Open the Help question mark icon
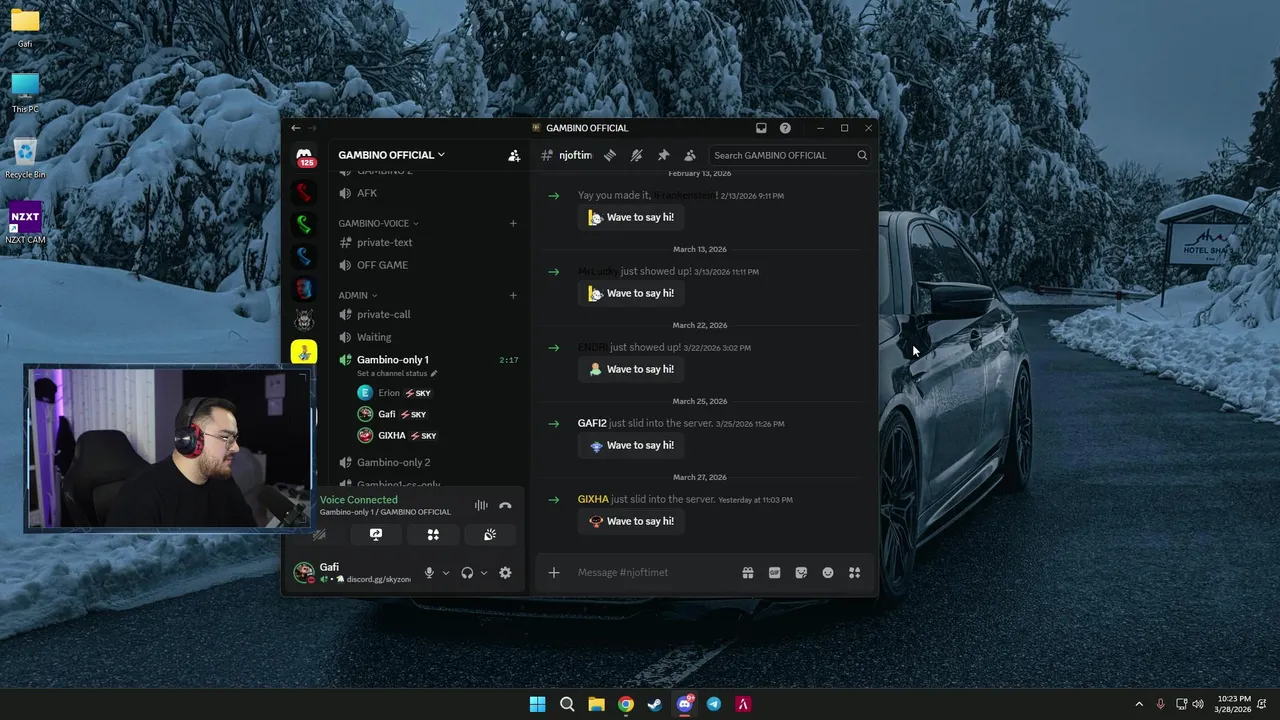The height and width of the screenshot is (720, 1280). [x=785, y=128]
